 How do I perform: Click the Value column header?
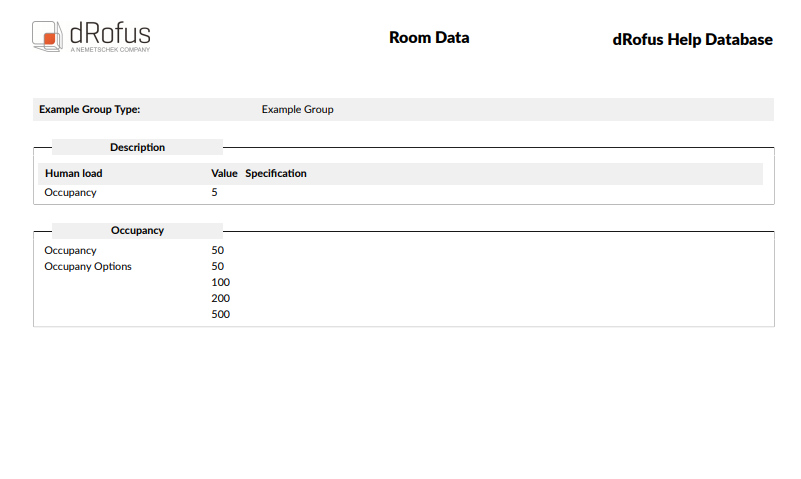point(224,173)
